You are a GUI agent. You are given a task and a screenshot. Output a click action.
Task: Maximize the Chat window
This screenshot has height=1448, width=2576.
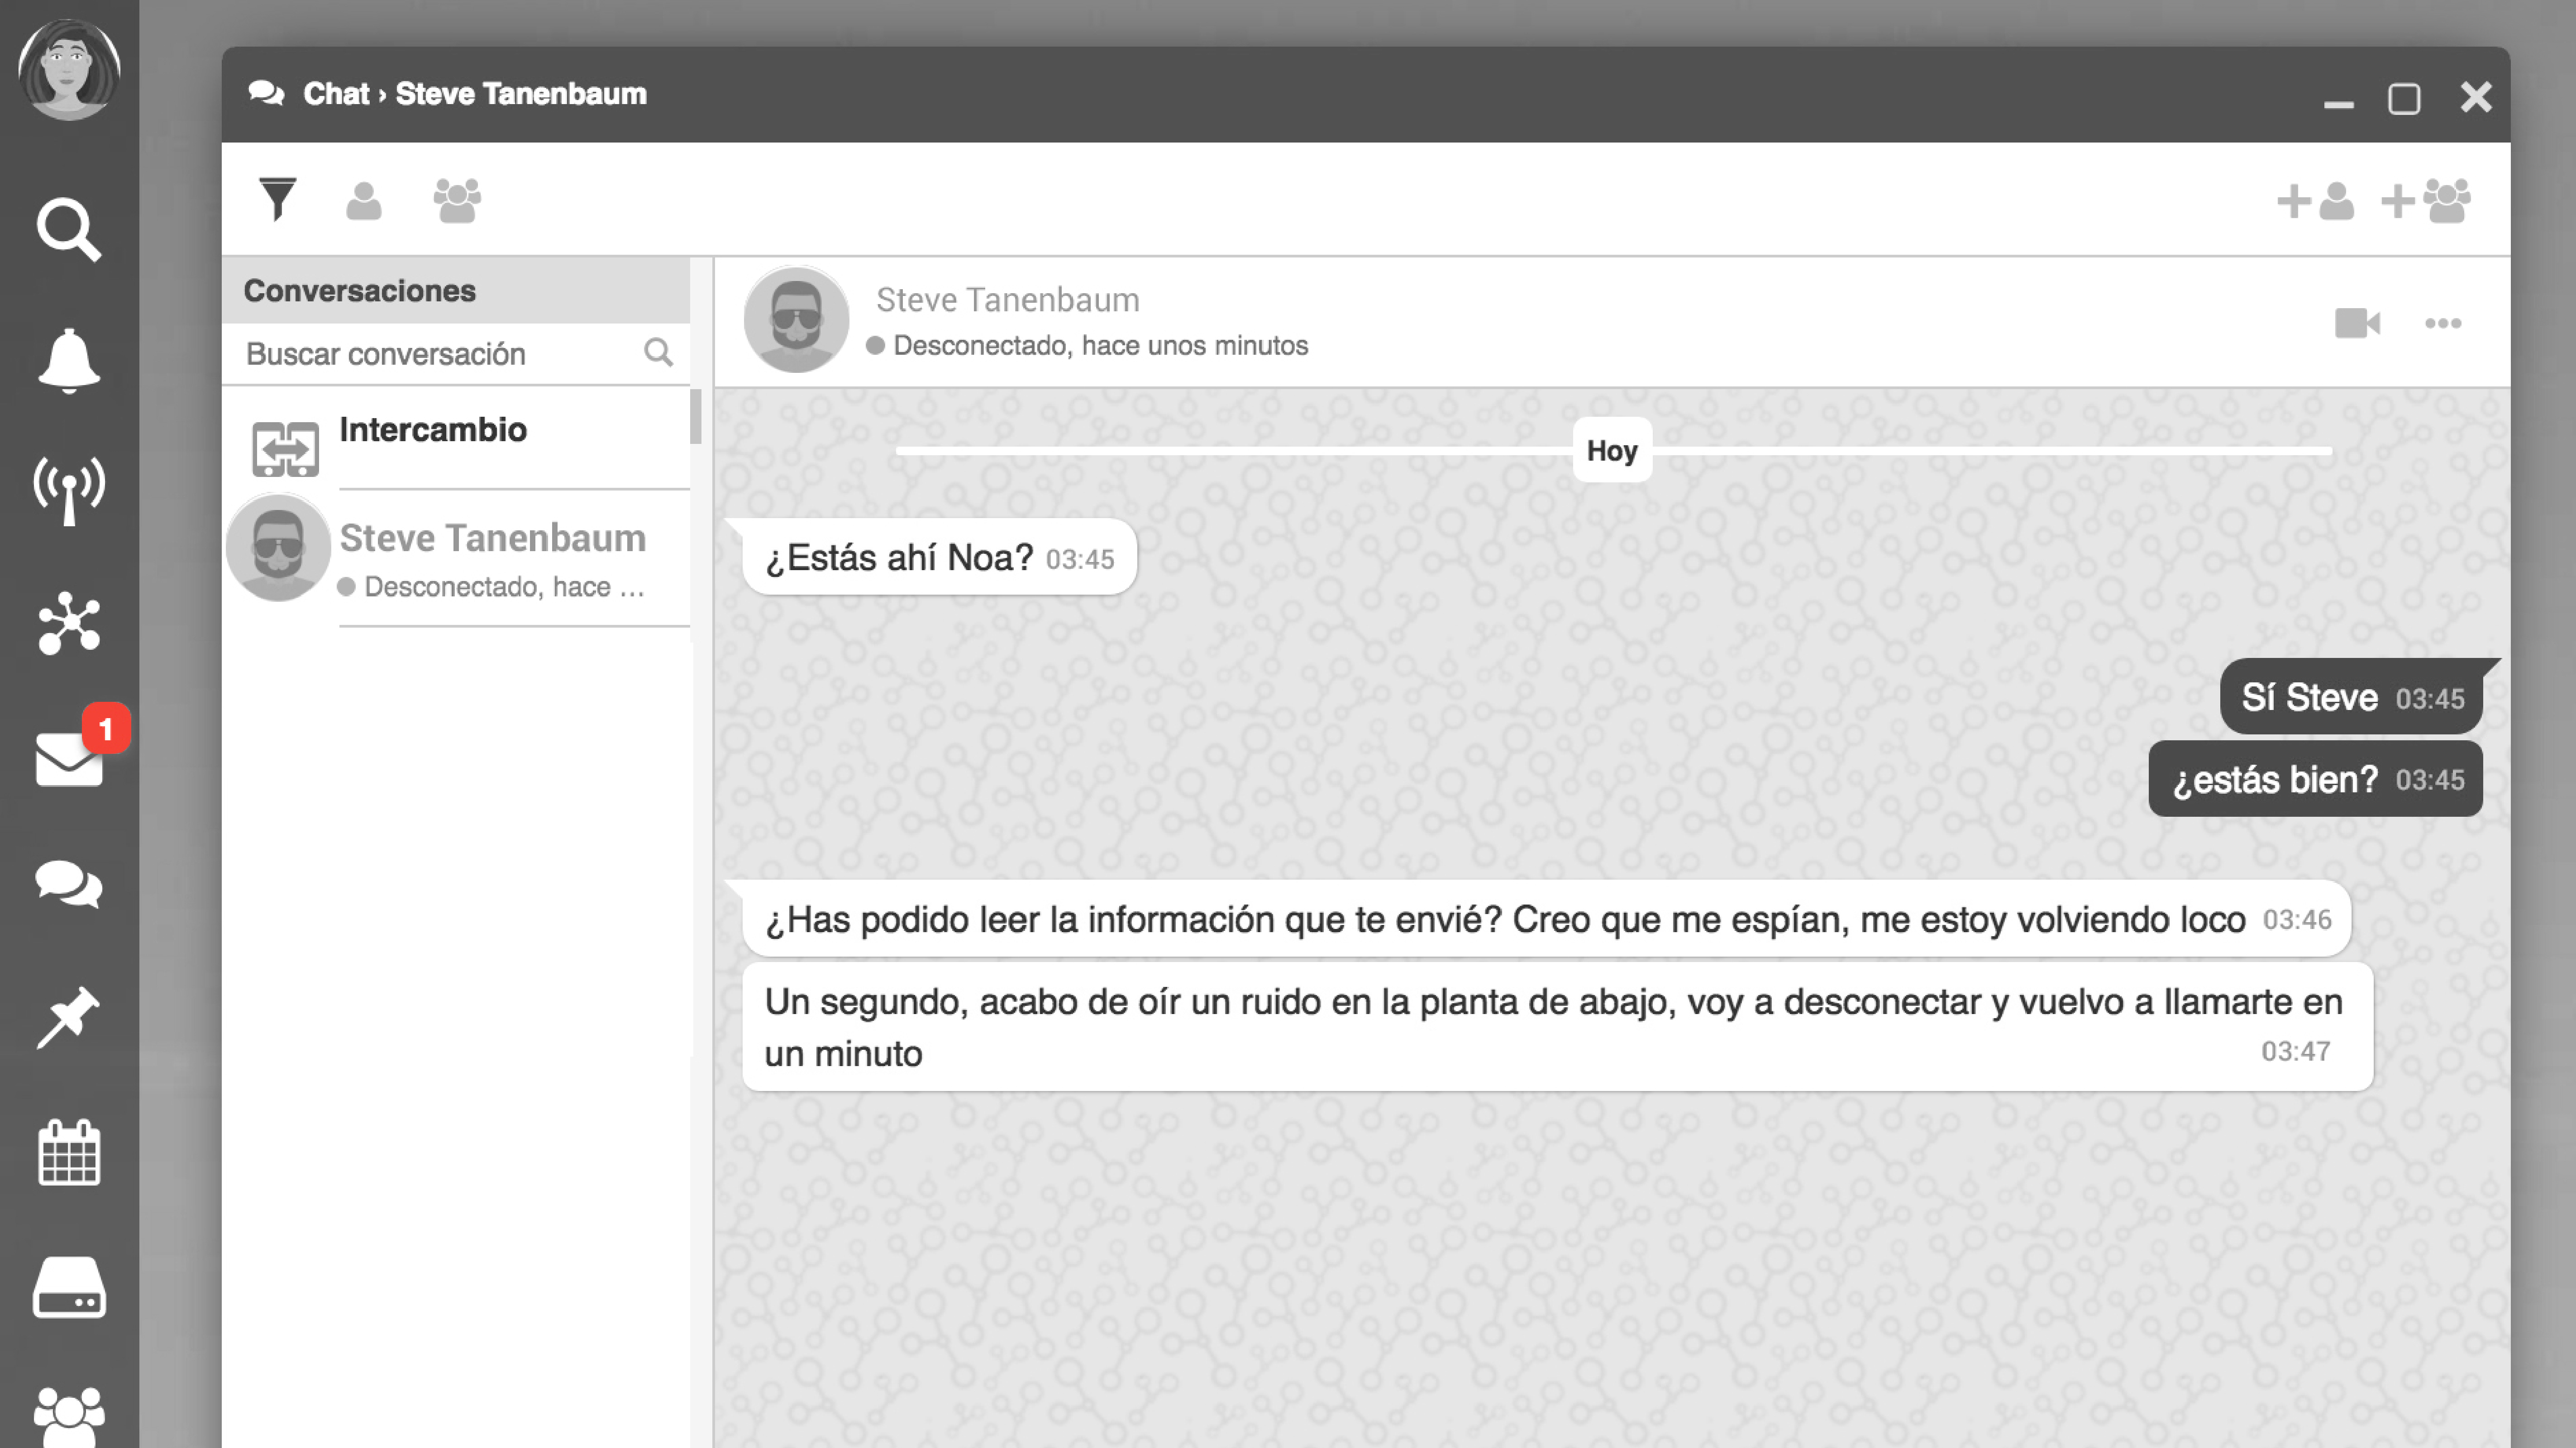[x=2404, y=99]
